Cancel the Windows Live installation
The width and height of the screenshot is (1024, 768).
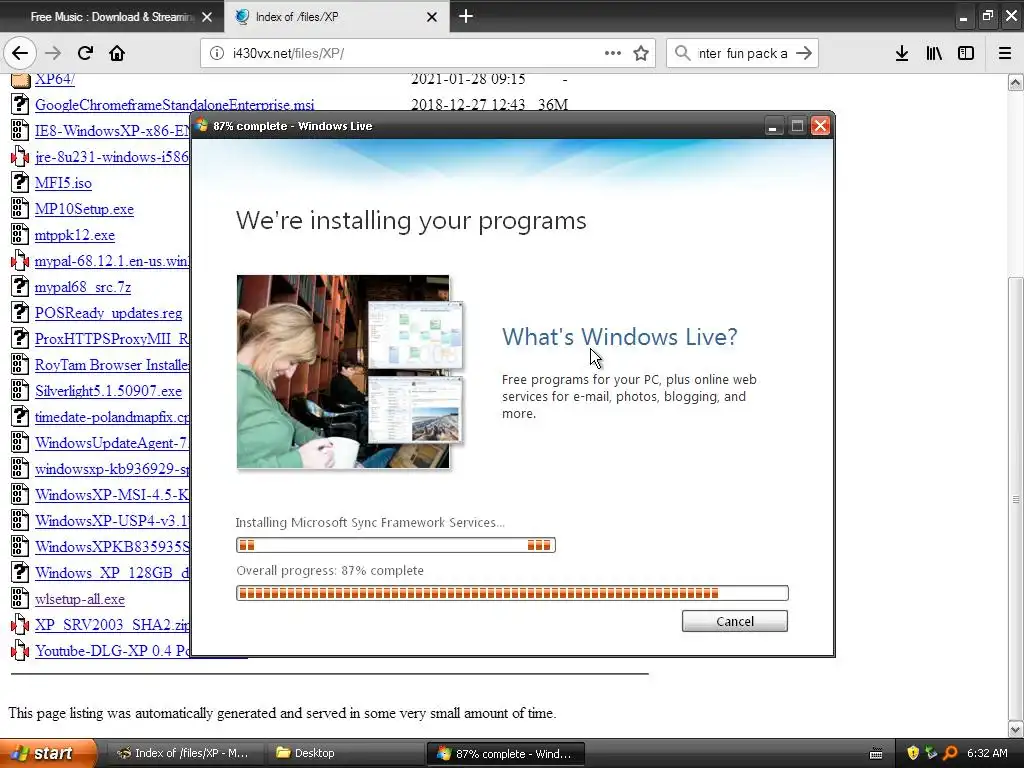point(735,621)
